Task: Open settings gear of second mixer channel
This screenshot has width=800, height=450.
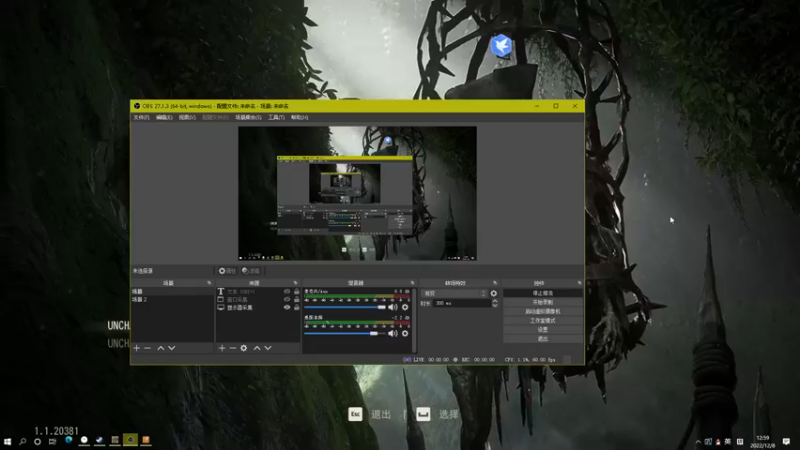Action: pos(405,333)
